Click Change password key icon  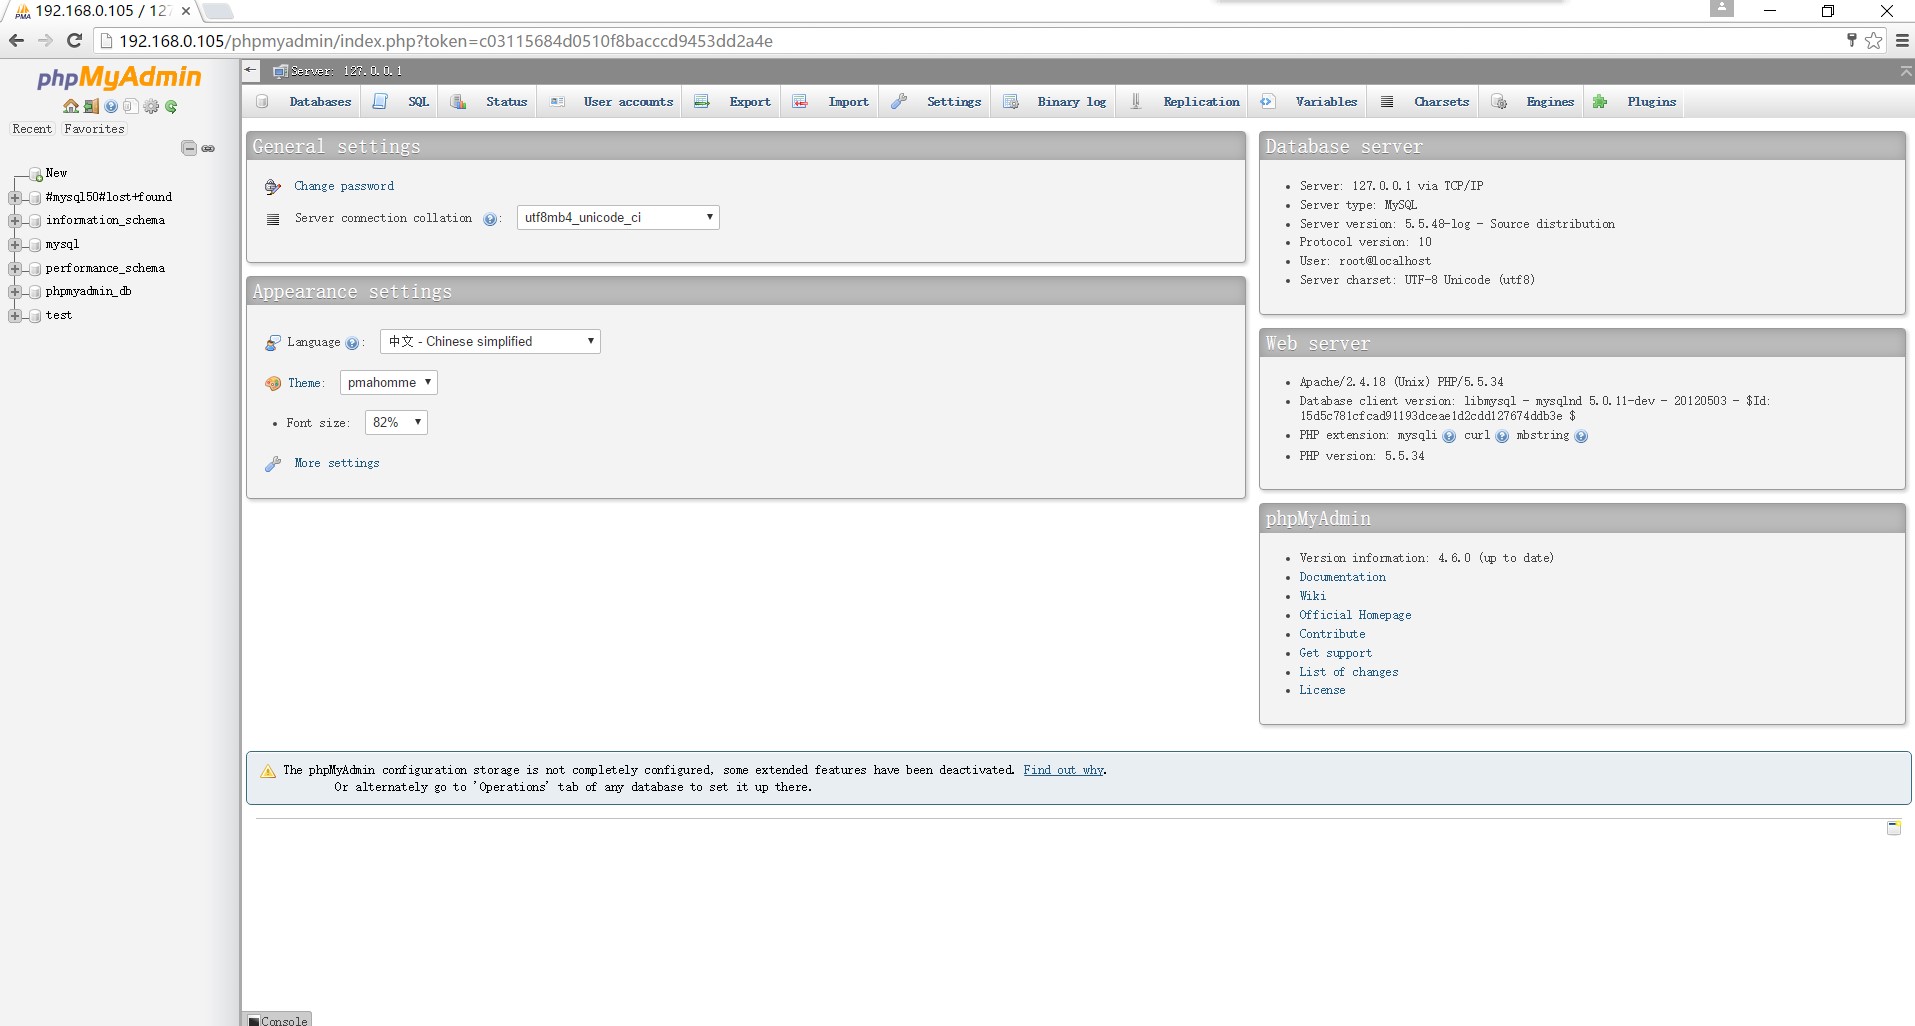point(273,187)
